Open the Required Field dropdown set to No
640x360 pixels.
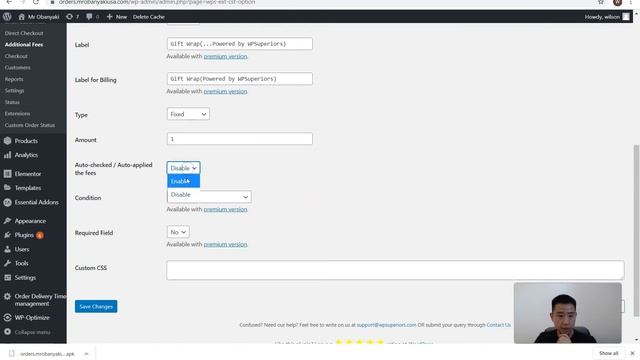[178, 232]
